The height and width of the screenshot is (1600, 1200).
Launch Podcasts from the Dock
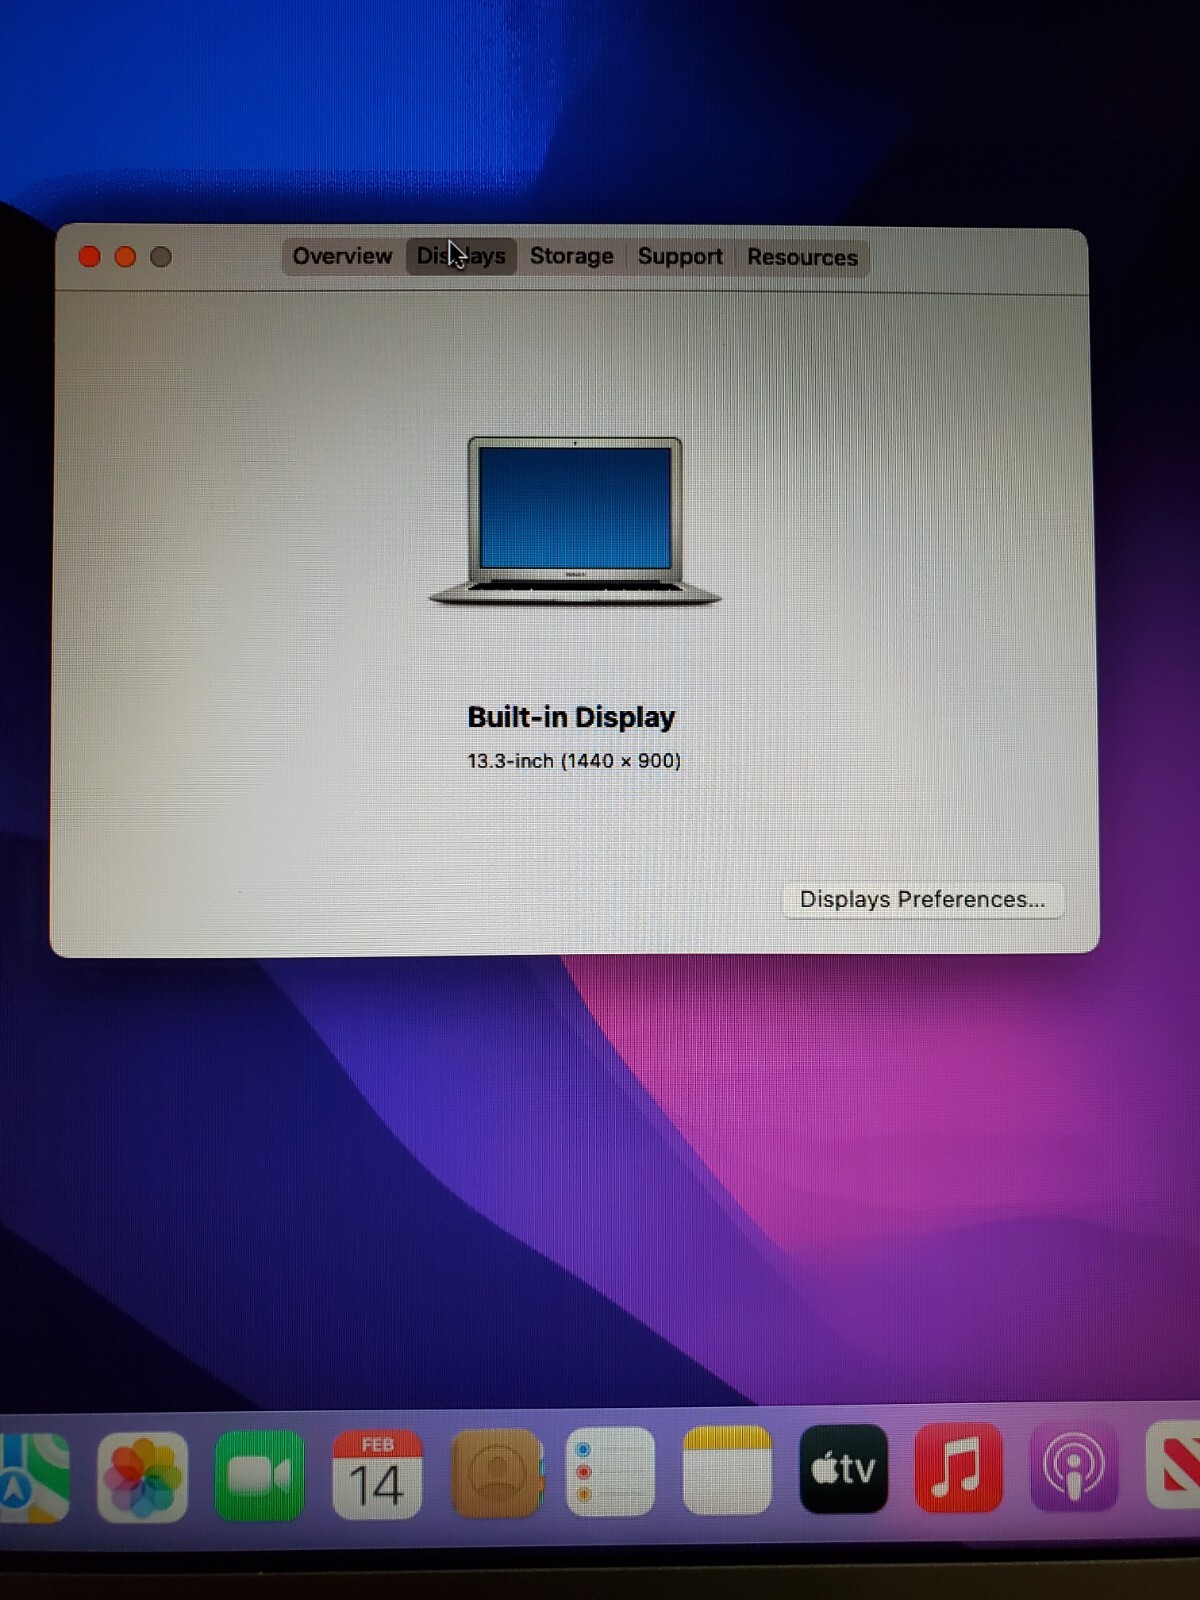pyautogui.click(x=1074, y=1466)
